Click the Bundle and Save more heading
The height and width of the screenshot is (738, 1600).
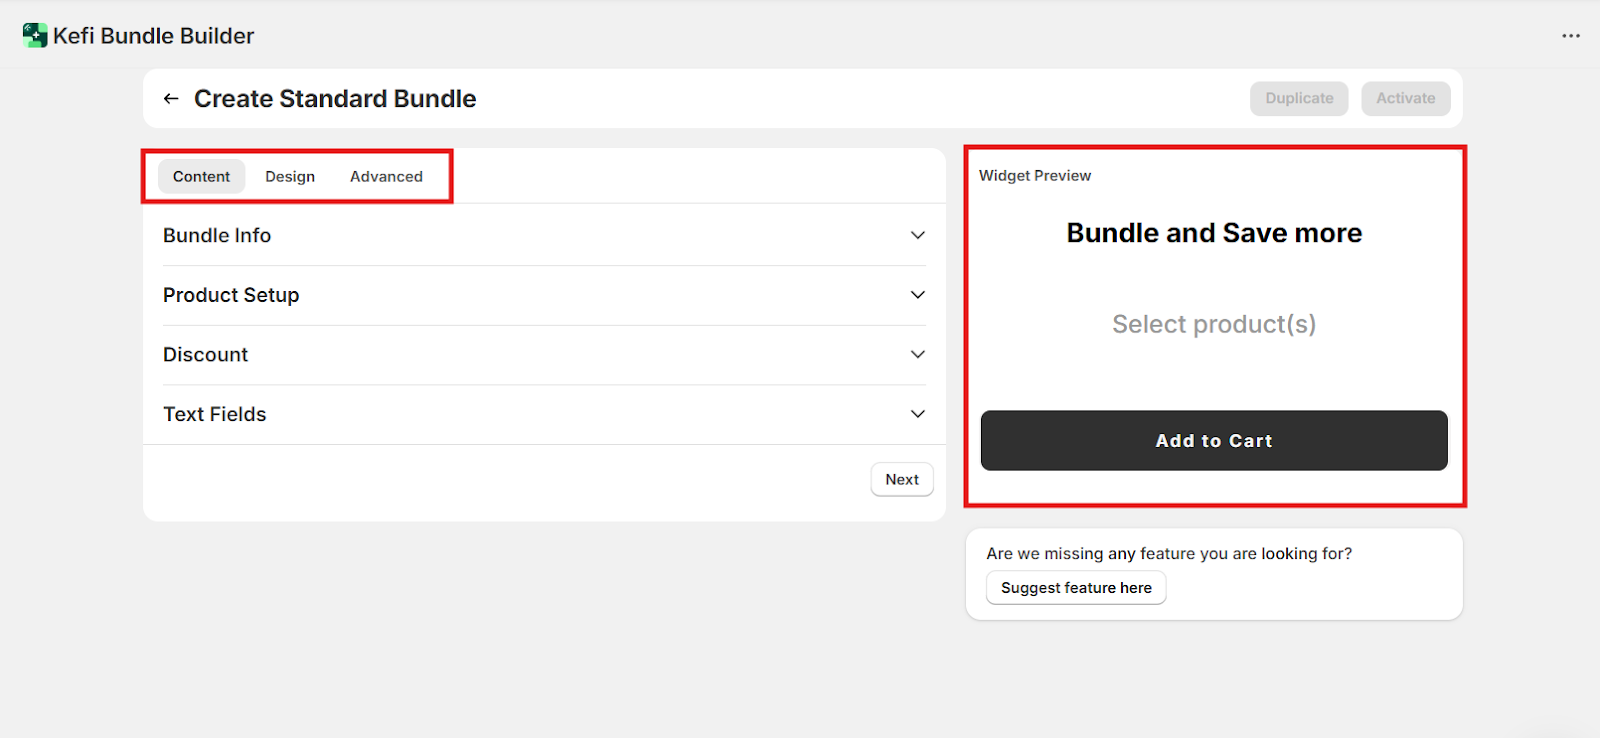coord(1214,233)
